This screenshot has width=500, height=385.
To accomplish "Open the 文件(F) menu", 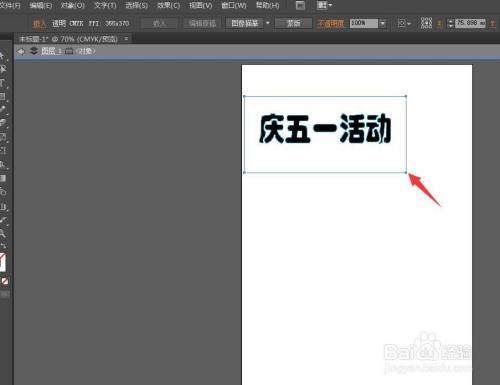I will 10,6.
